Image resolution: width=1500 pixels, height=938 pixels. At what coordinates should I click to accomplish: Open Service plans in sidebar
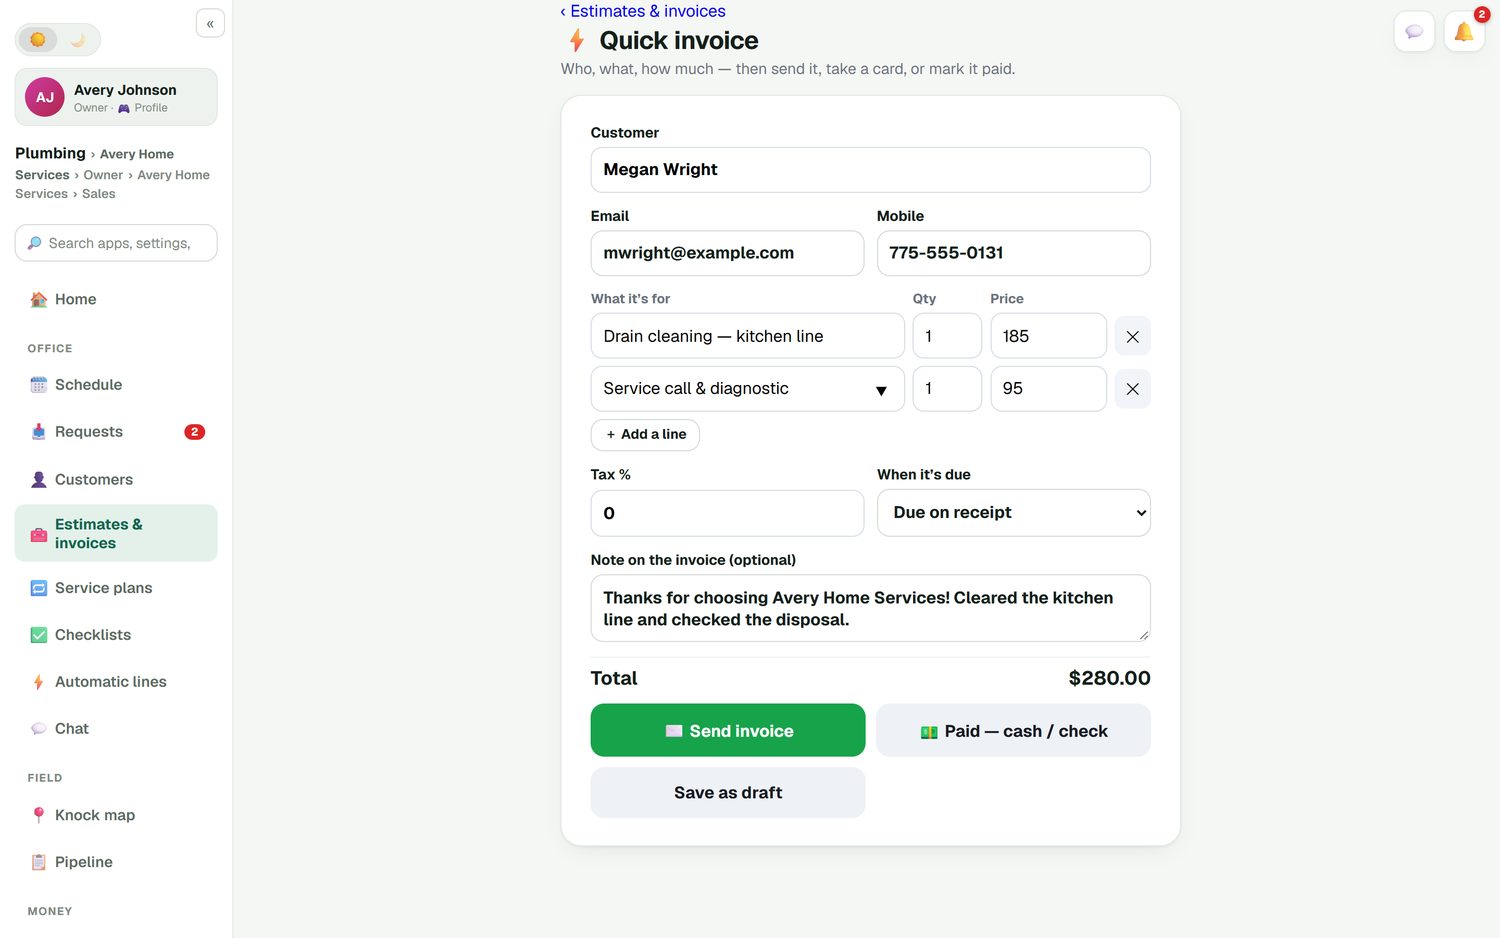(116, 588)
